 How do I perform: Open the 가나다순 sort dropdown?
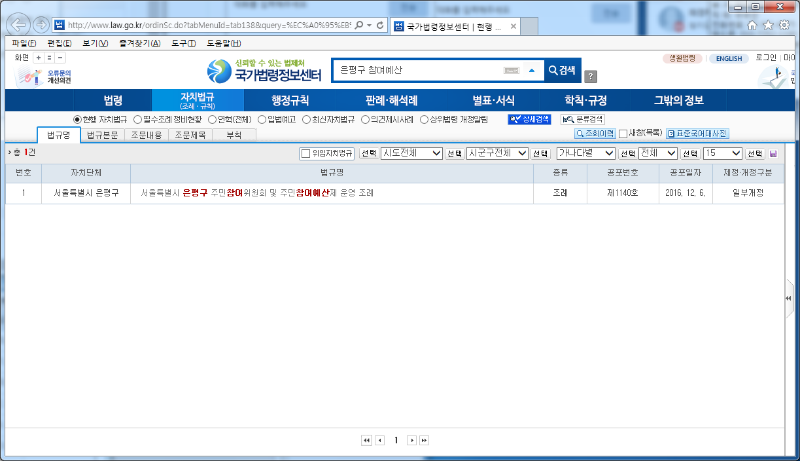click(586, 153)
